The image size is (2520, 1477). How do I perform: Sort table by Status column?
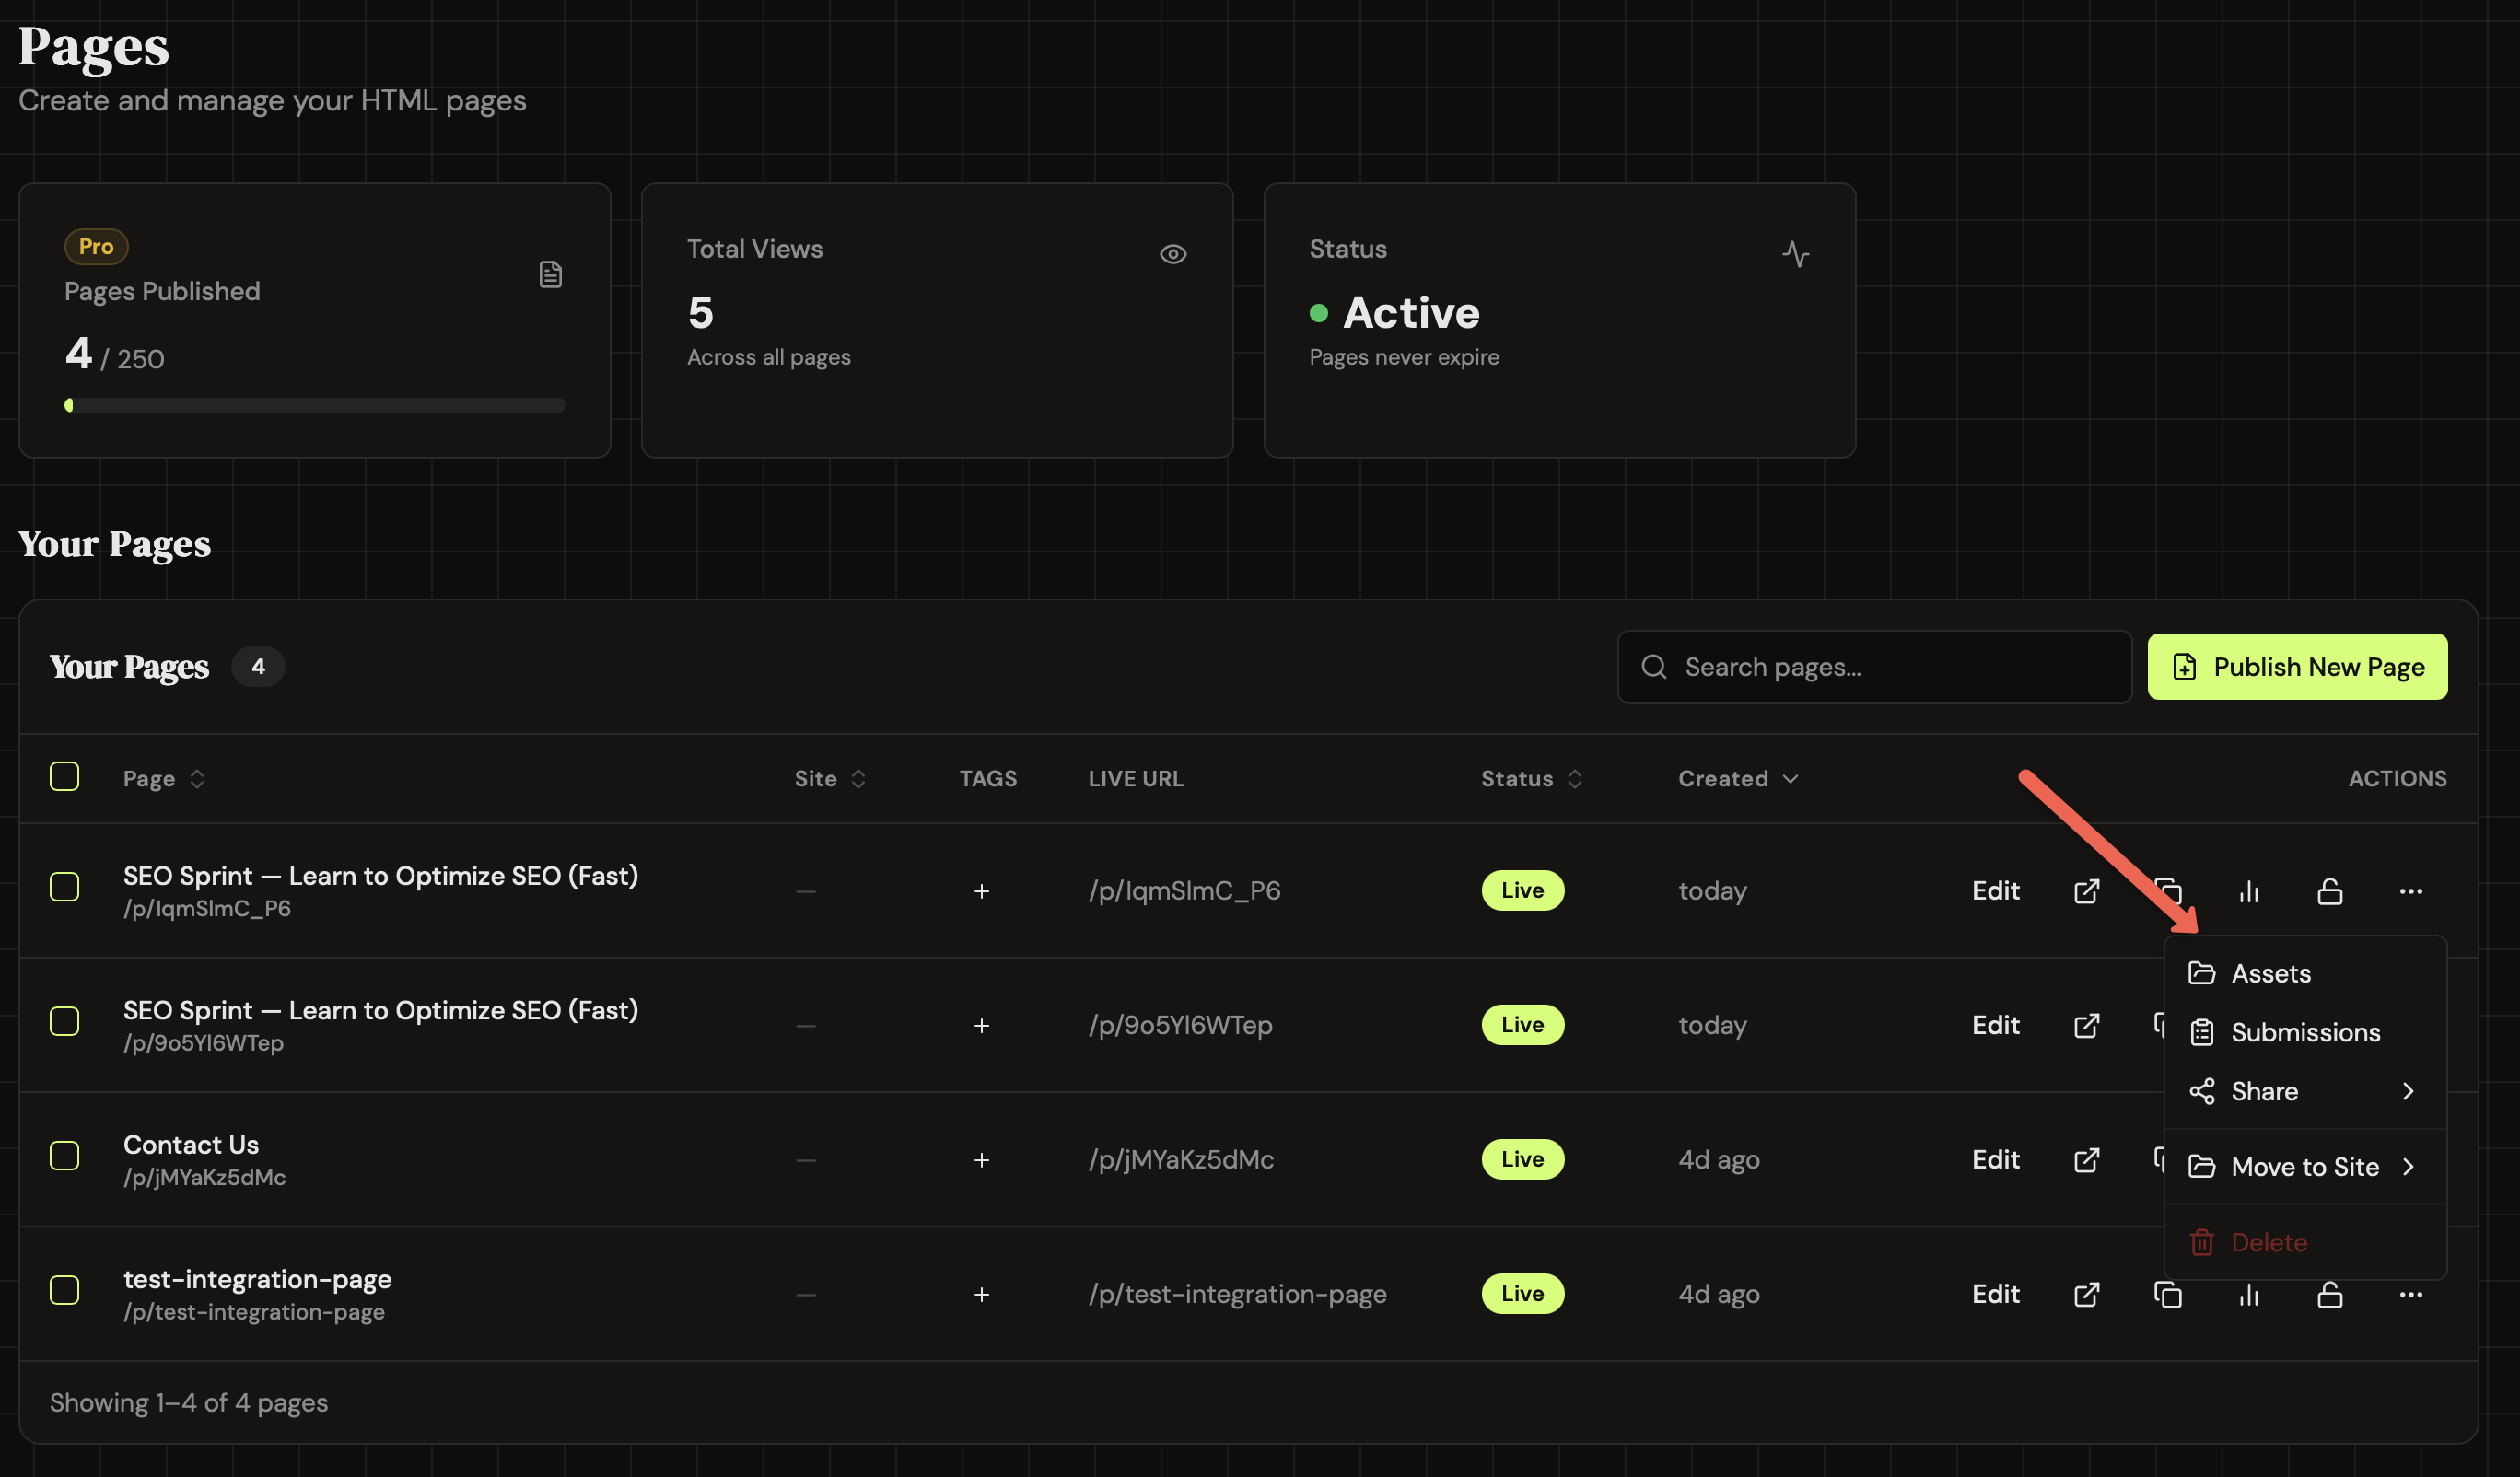[x=1532, y=778]
